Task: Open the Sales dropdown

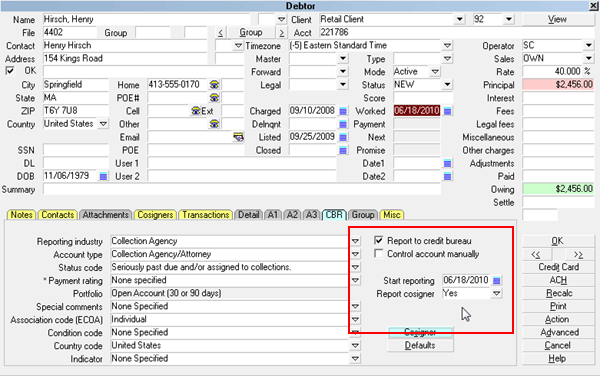Action: tap(589, 59)
